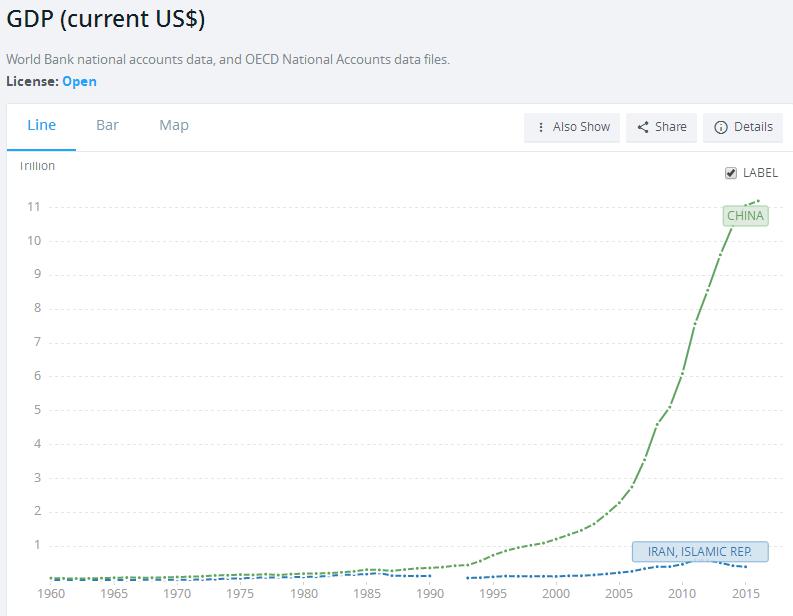The width and height of the screenshot is (793, 616).
Task: Click the 1960 x-axis year label
Action: pos(51,594)
